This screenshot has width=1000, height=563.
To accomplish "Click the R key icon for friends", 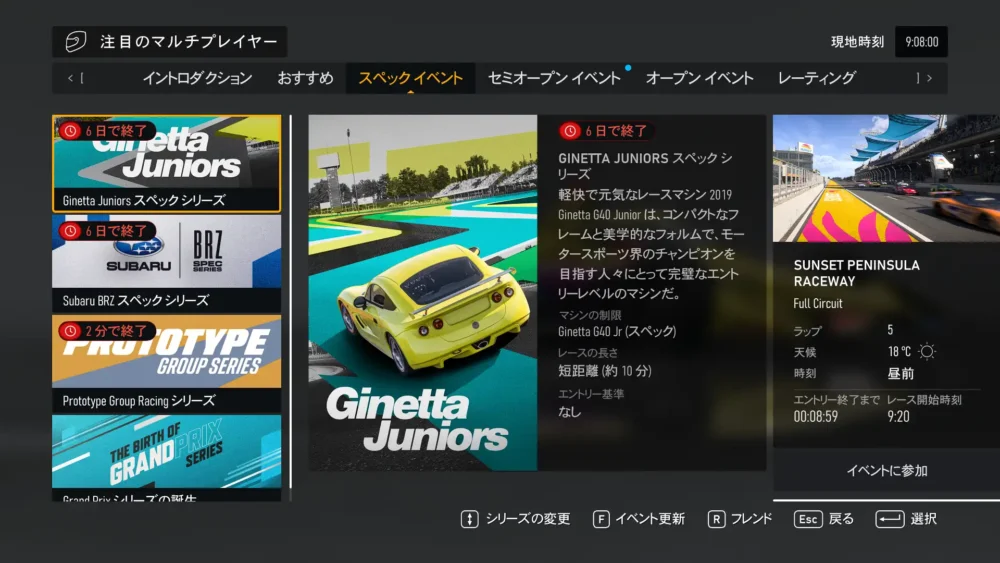I will 716,519.
